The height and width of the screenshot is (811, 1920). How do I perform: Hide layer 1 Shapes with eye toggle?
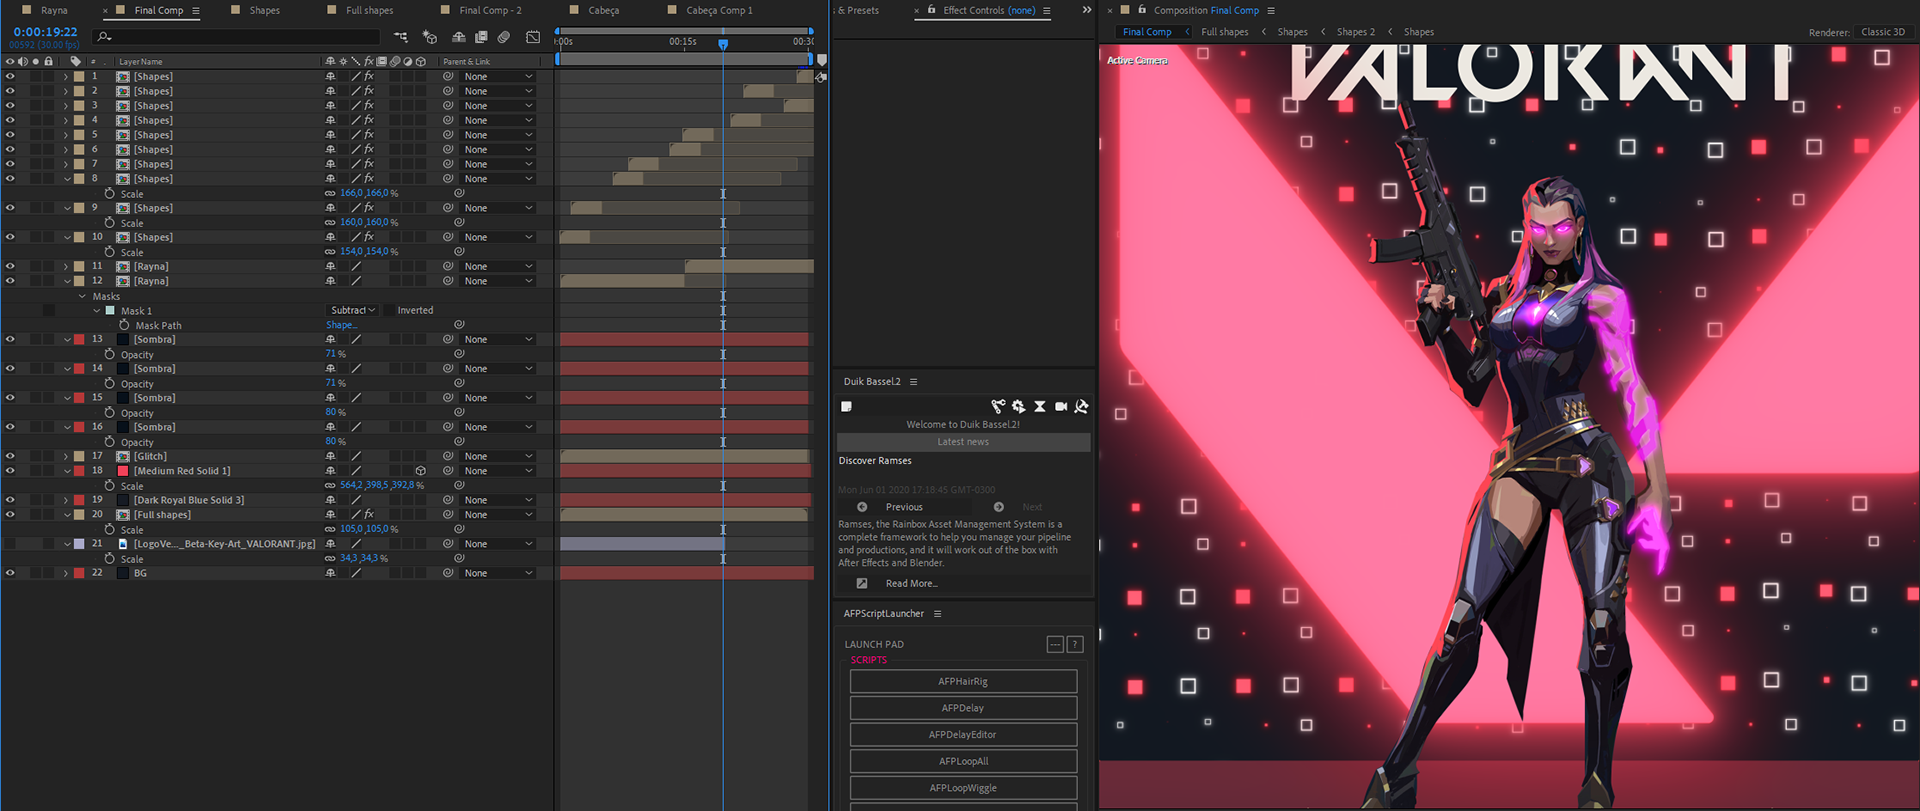coord(10,76)
